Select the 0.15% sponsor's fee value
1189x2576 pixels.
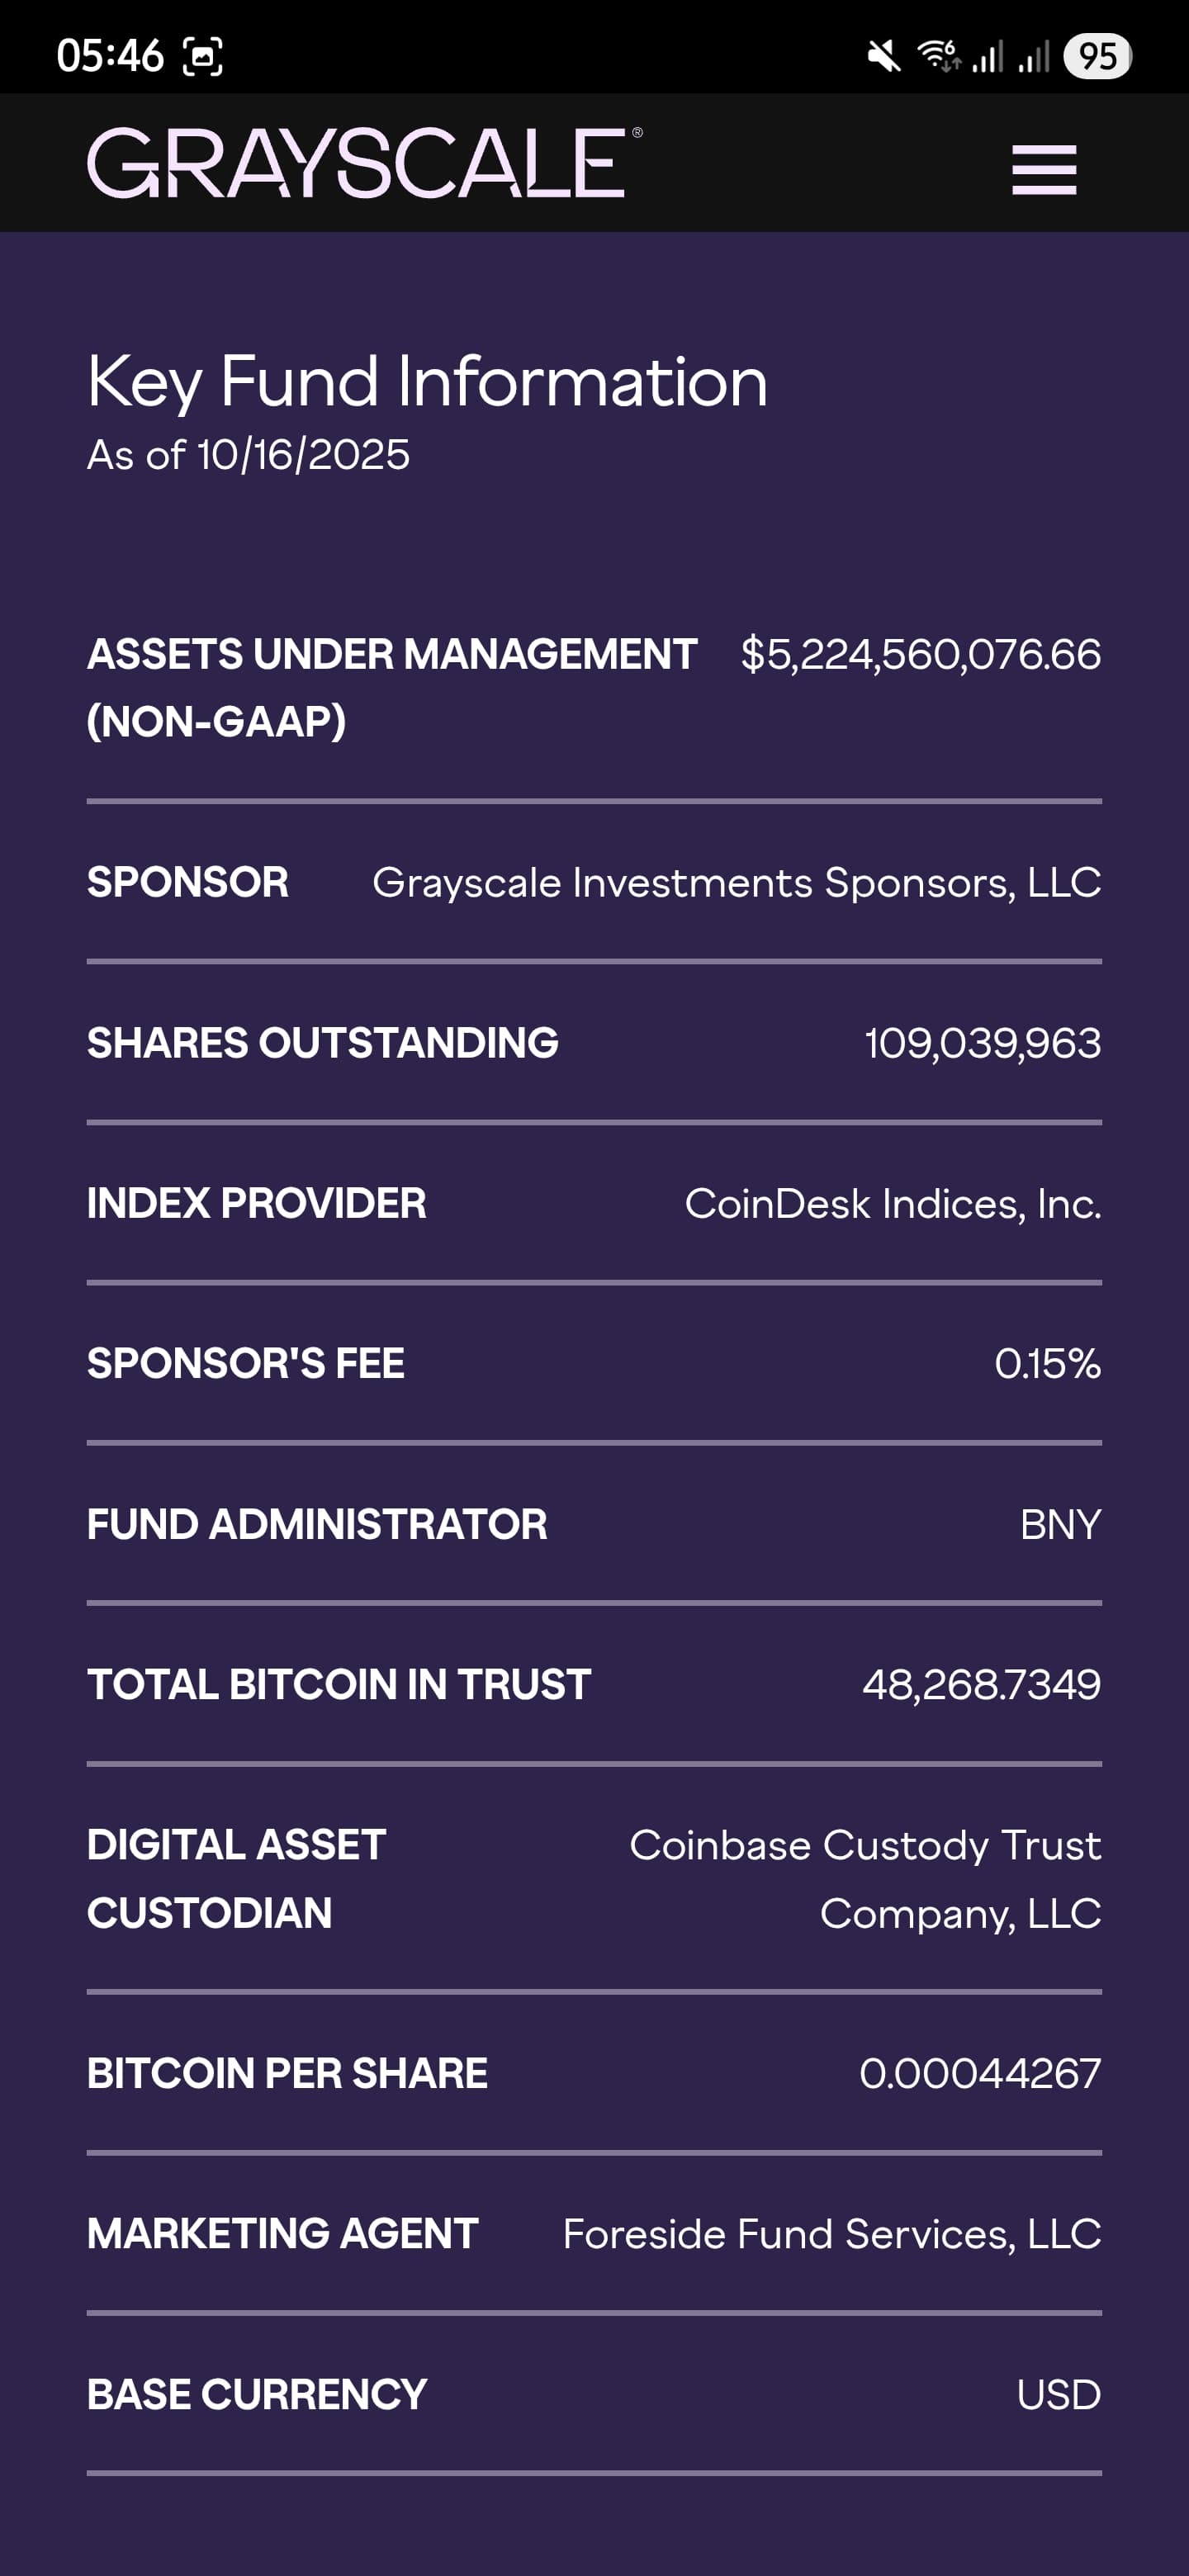[1047, 1364]
